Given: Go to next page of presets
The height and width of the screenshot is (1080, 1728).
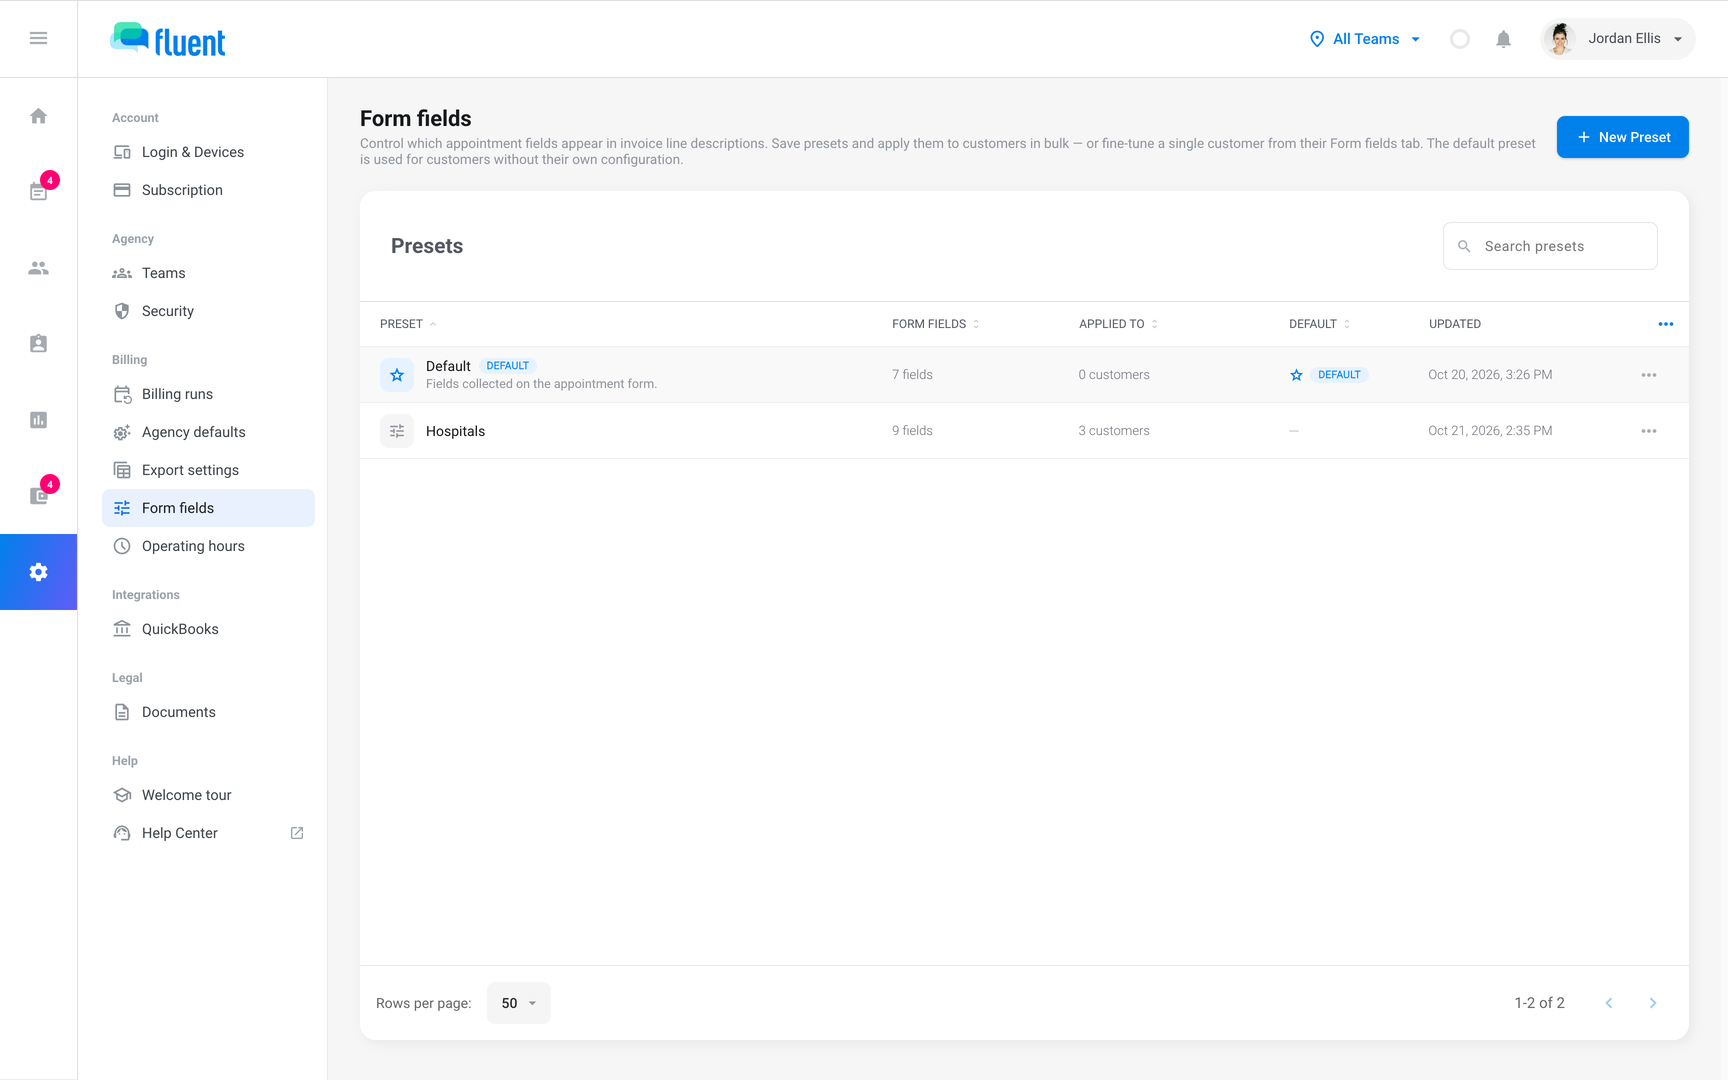Looking at the screenshot, I should point(1653,1003).
